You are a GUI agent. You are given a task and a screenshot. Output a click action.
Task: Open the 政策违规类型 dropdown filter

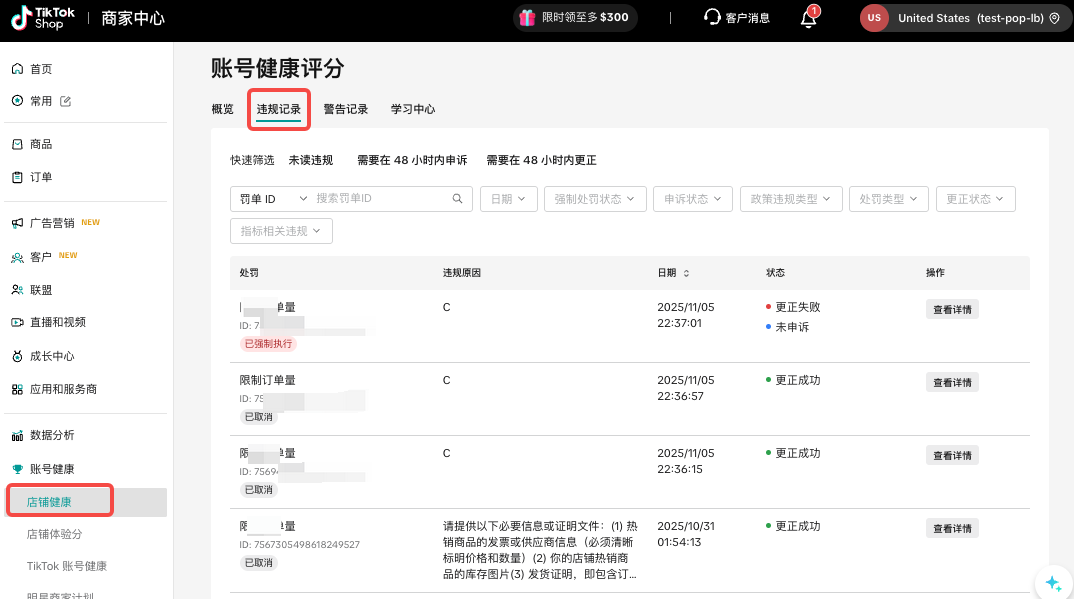[x=790, y=199]
